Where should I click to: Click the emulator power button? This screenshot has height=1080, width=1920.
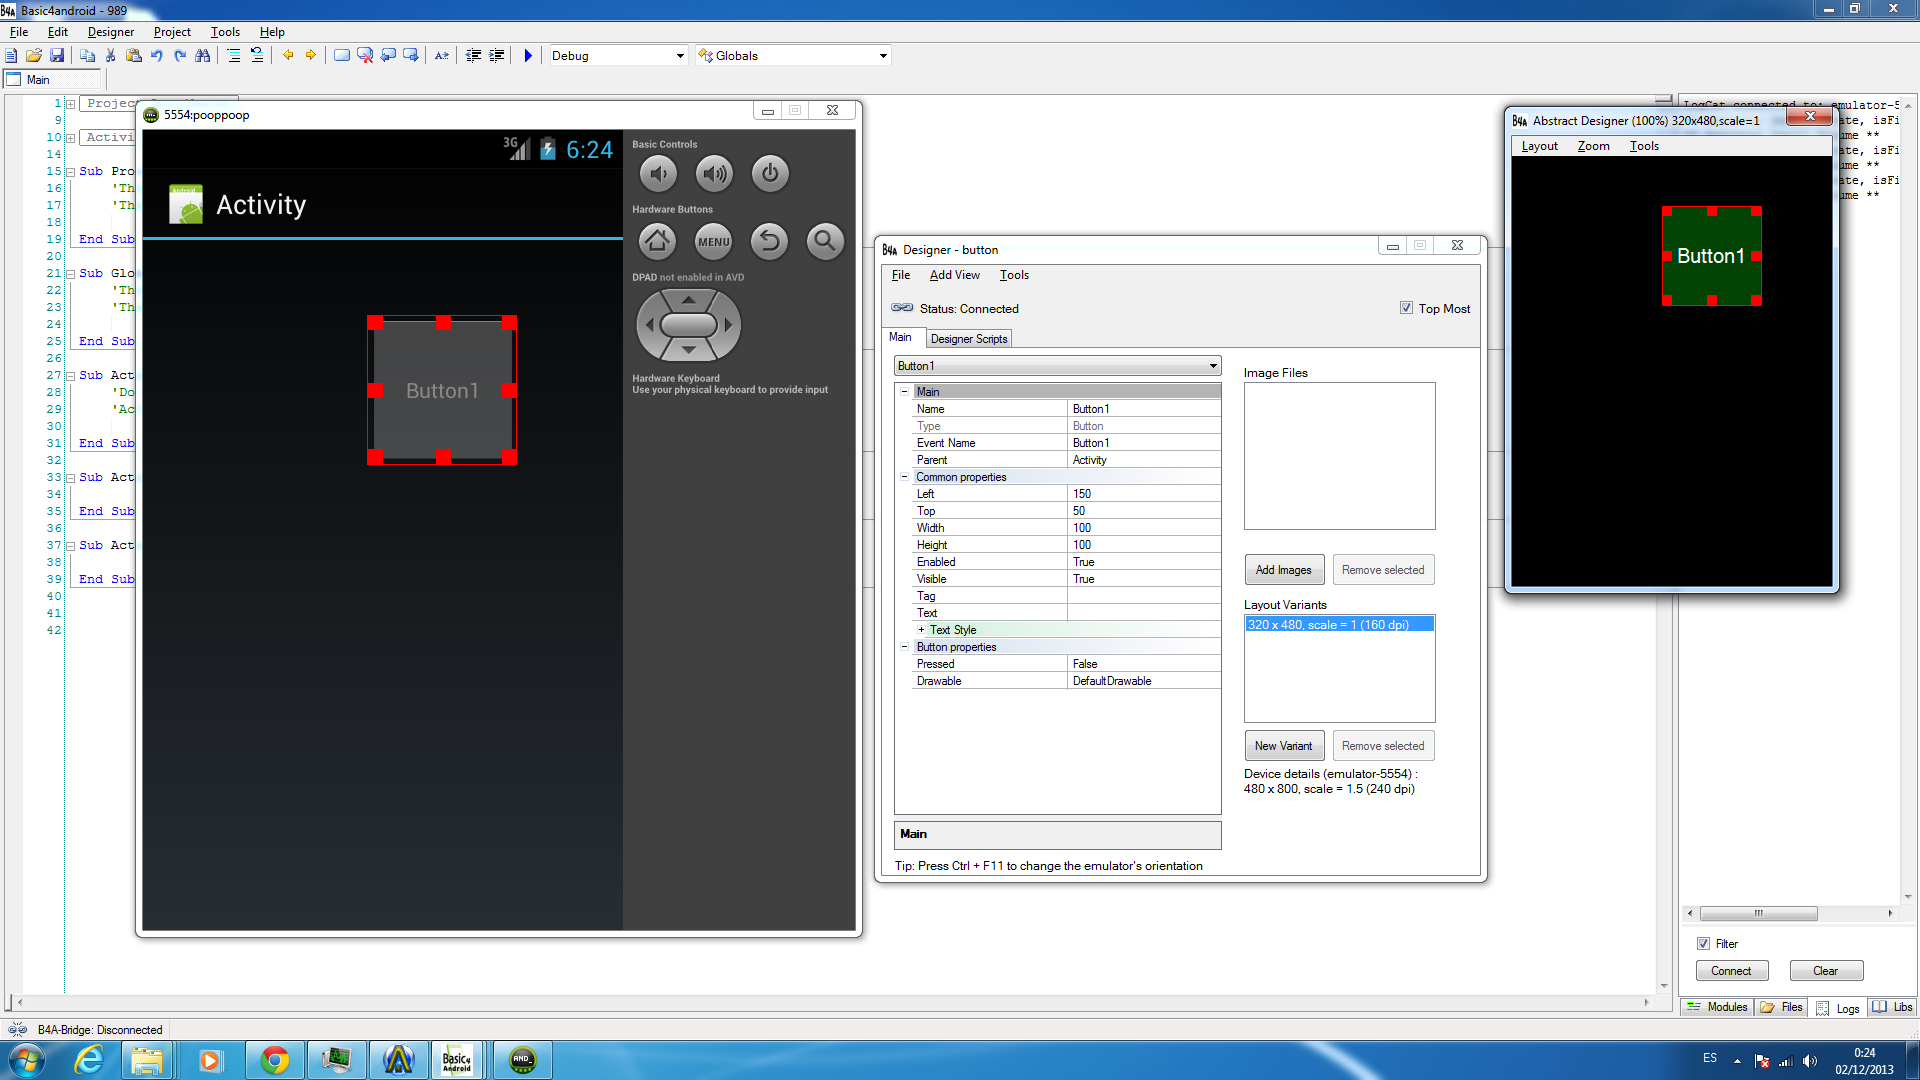769,172
